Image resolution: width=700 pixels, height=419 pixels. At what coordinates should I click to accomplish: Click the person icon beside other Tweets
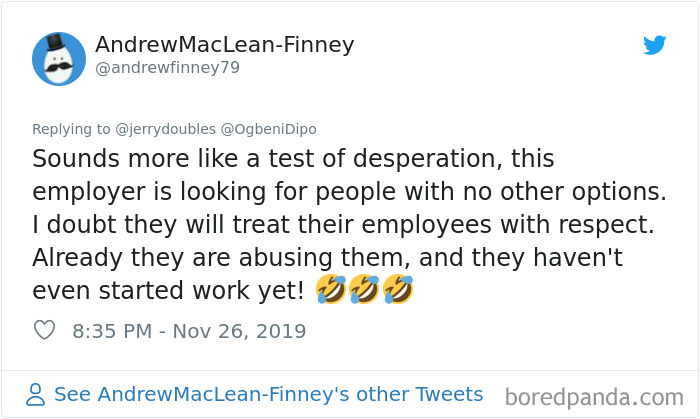(38, 394)
